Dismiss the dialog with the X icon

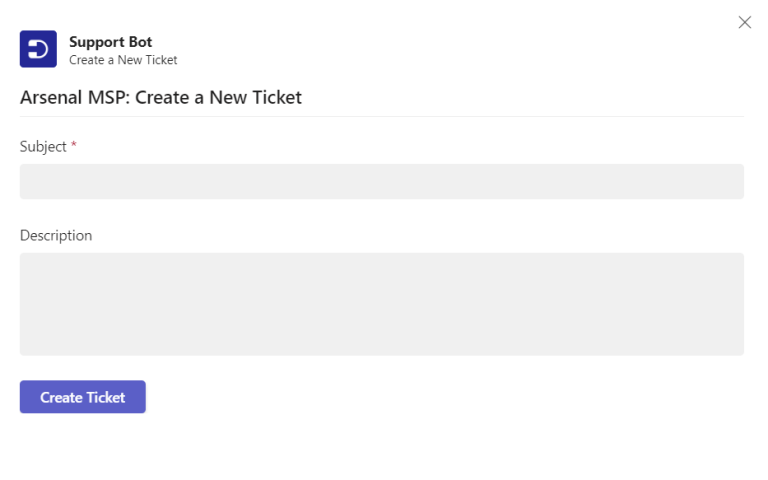click(744, 22)
